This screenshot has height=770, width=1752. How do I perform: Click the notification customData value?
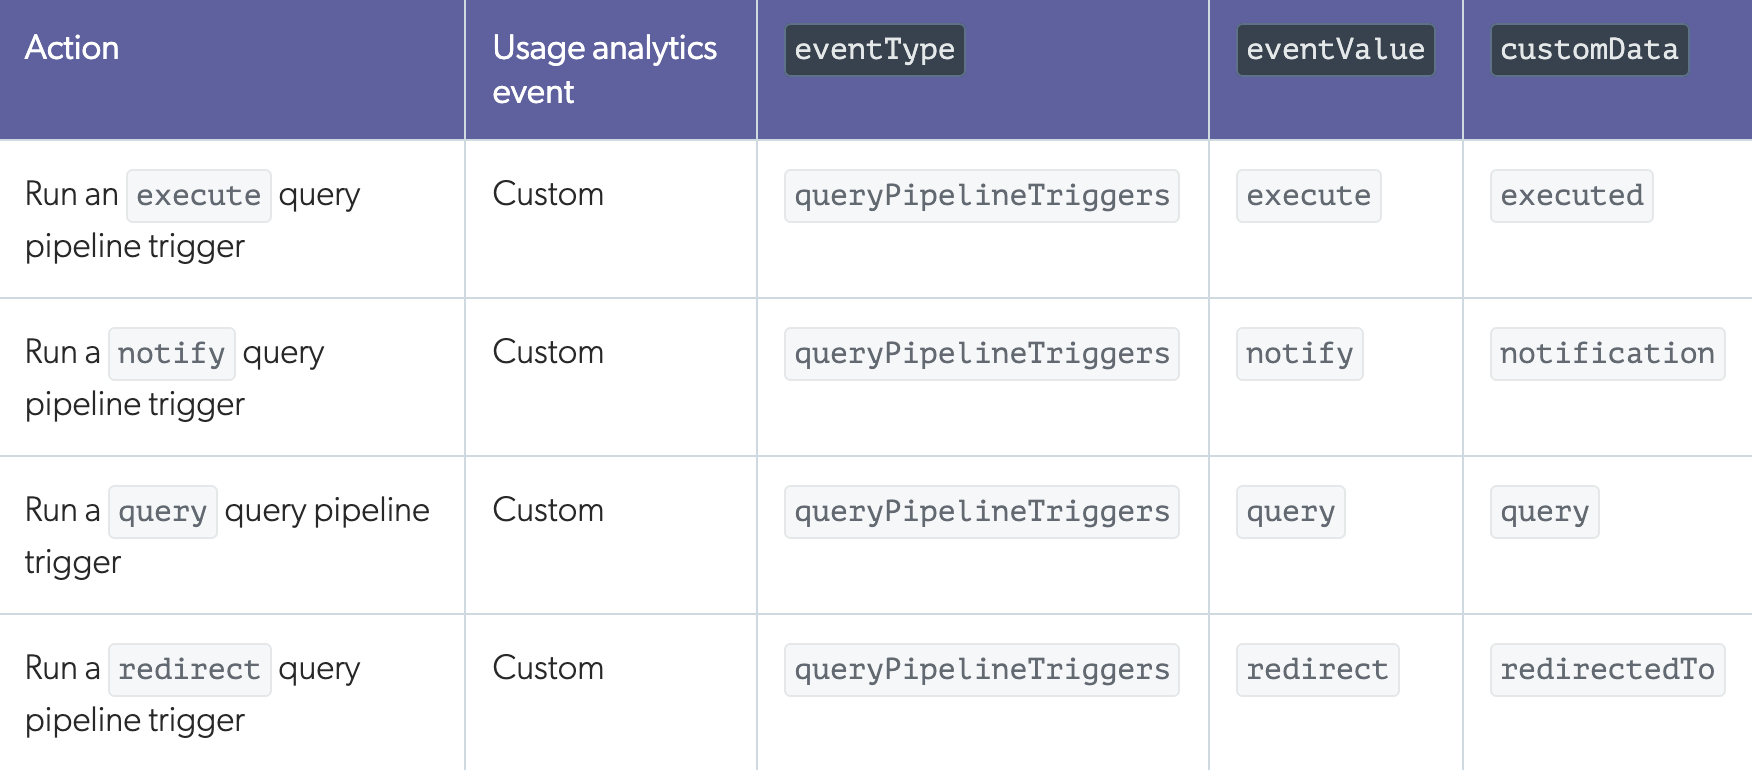click(1607, 354)
